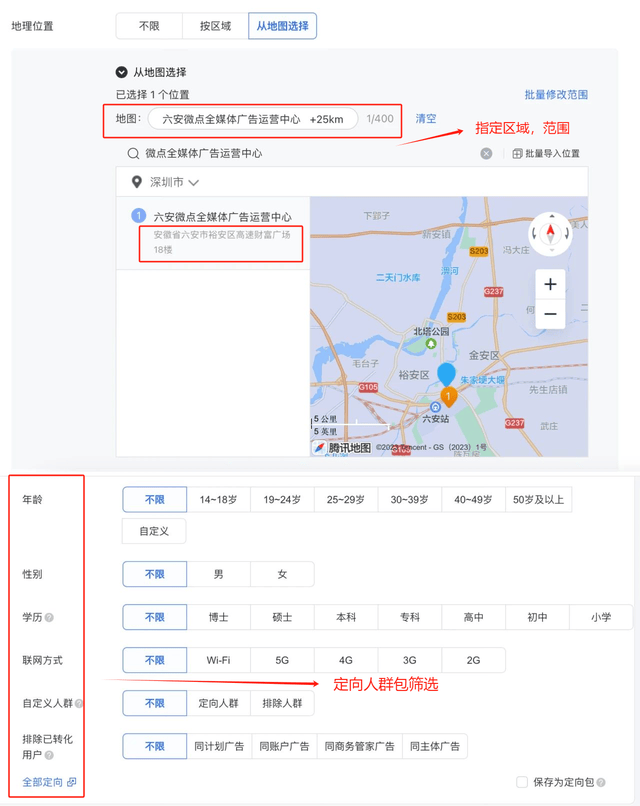Viewport: 640px width, 806px height.
Task: Enable 保存为定向包 checkbox
Action: 522,782
